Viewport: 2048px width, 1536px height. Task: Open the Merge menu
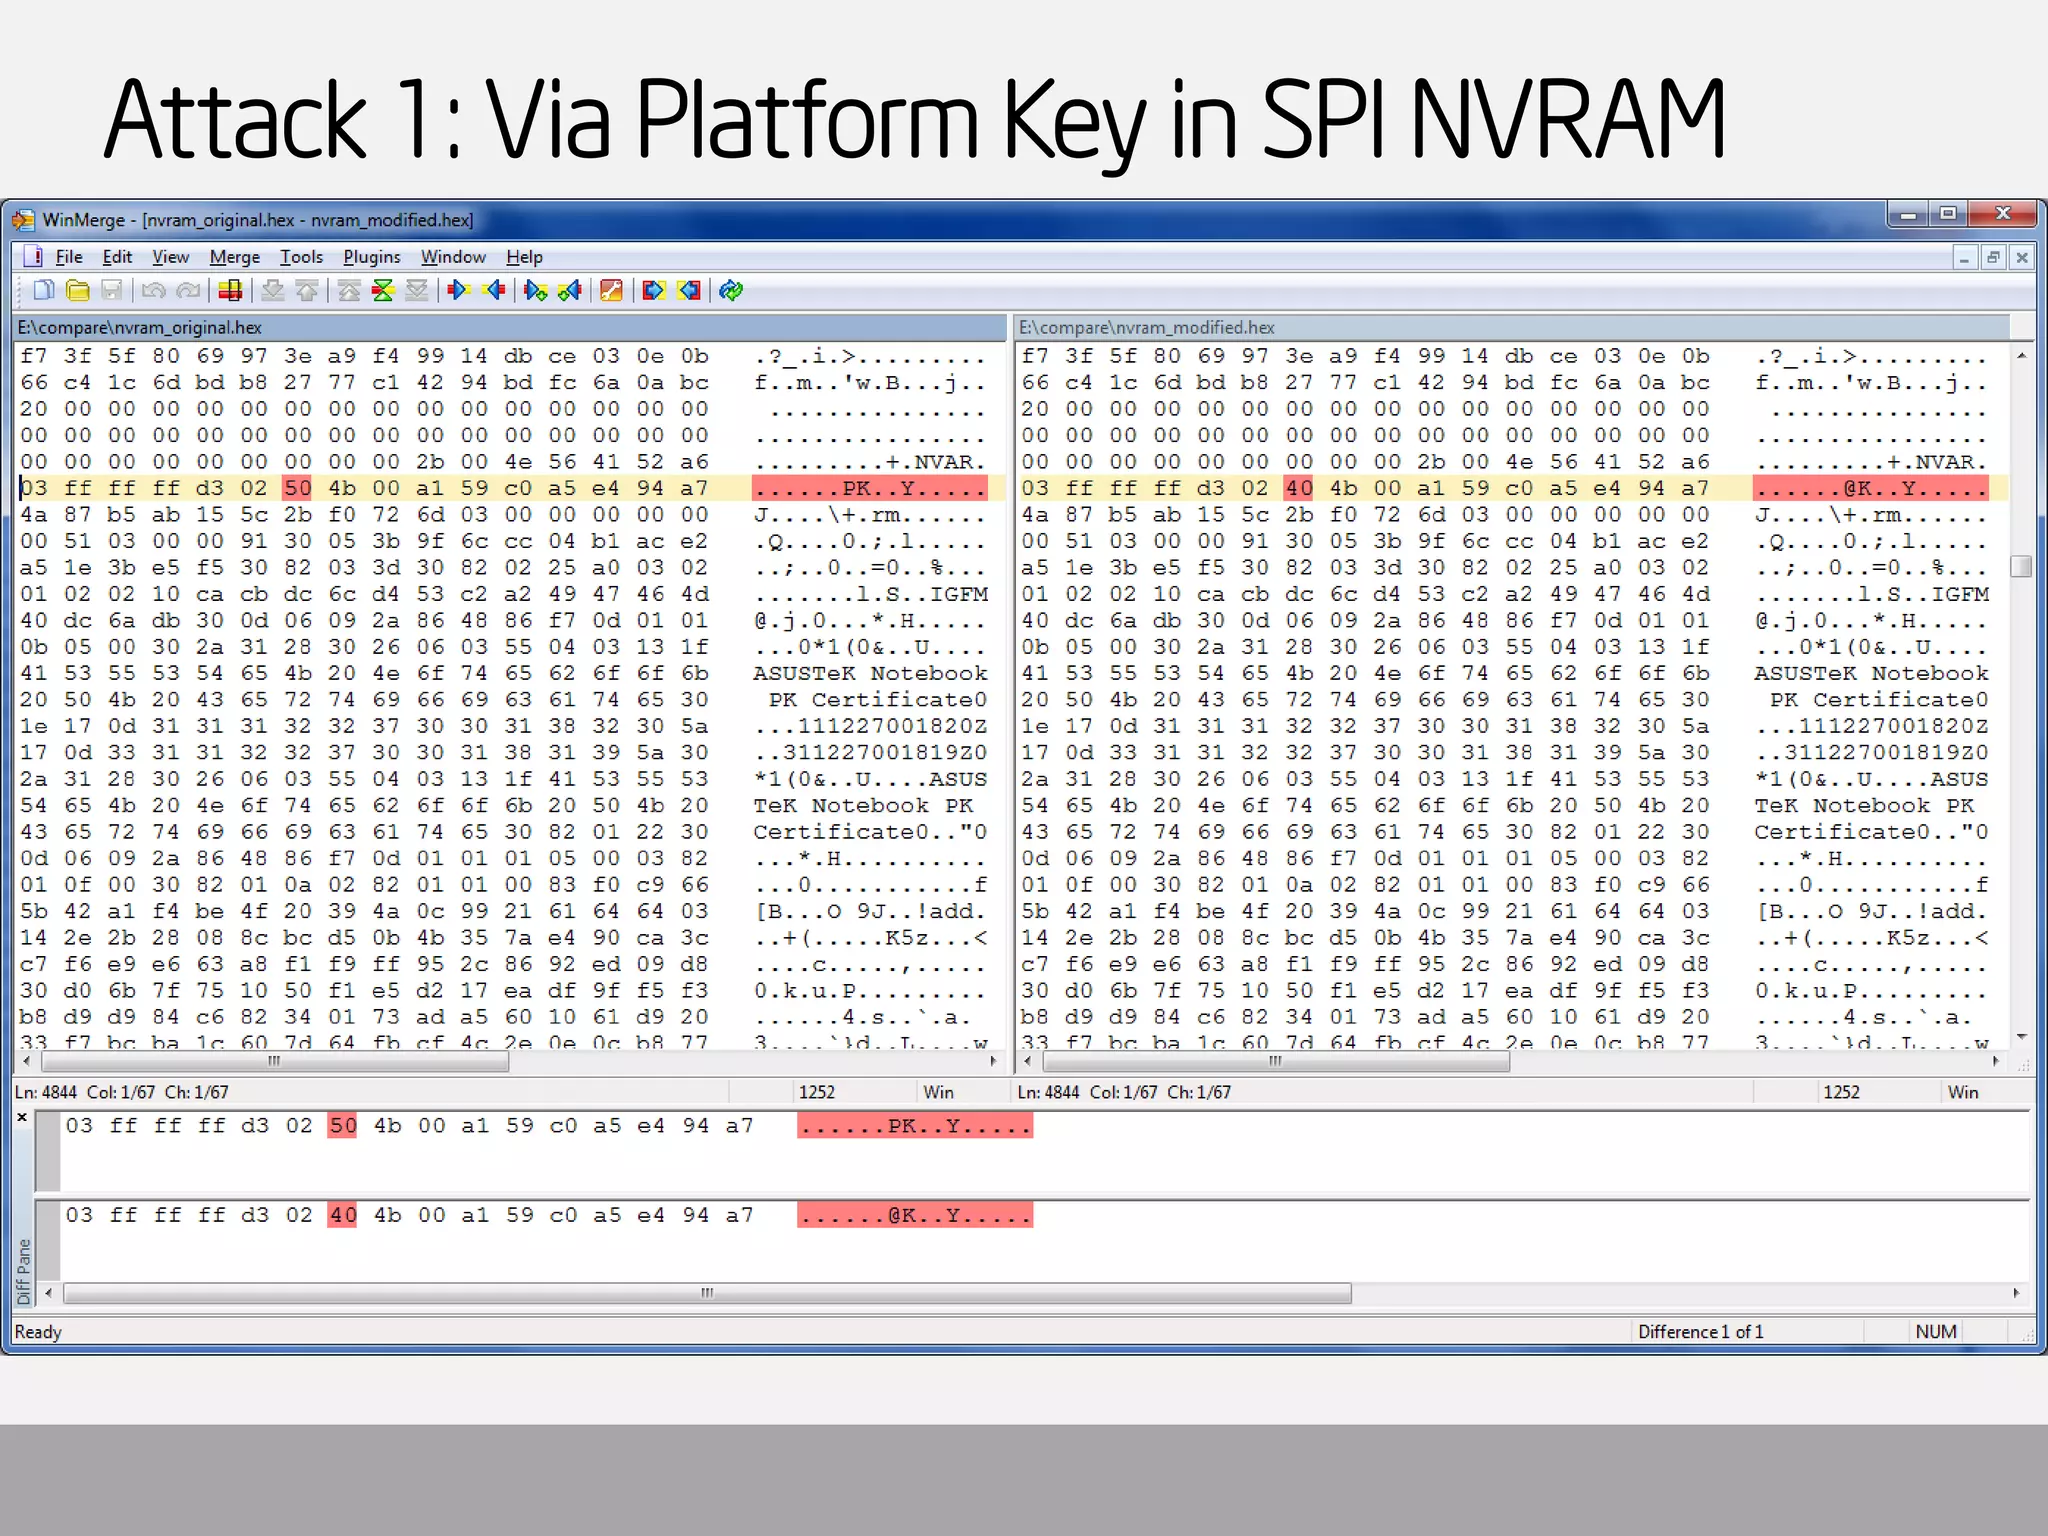coord(234,257)
